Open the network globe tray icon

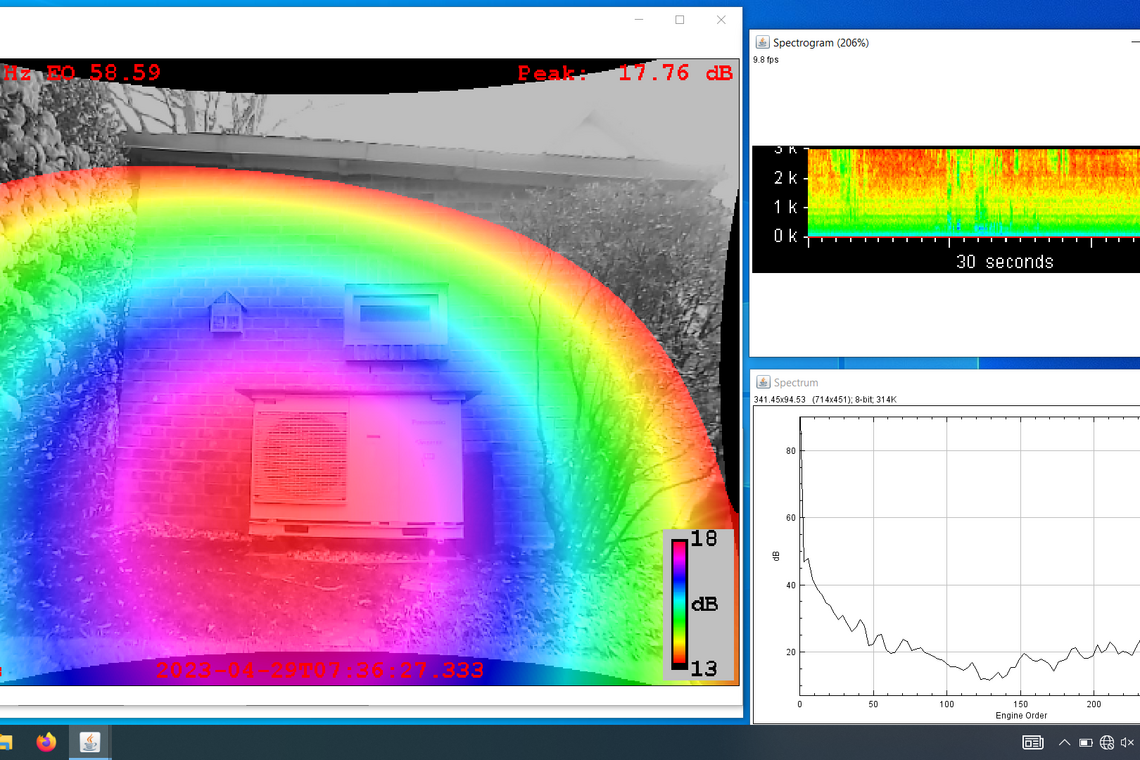(x=1107, y=742)
